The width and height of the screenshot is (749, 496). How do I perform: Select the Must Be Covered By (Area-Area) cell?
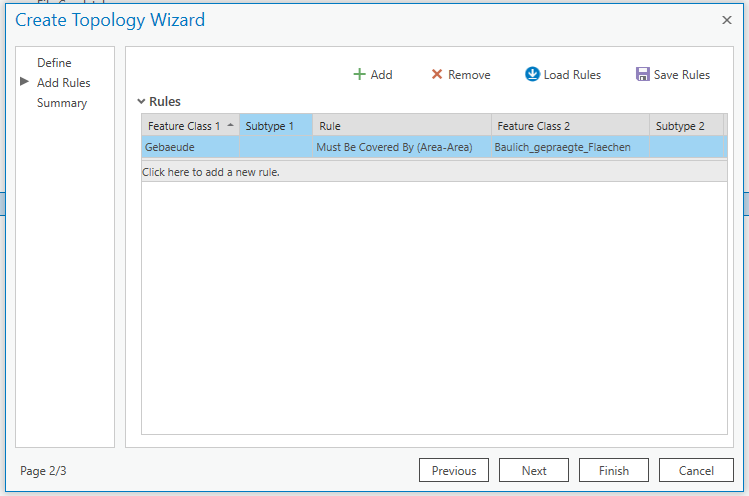(402, 147)
